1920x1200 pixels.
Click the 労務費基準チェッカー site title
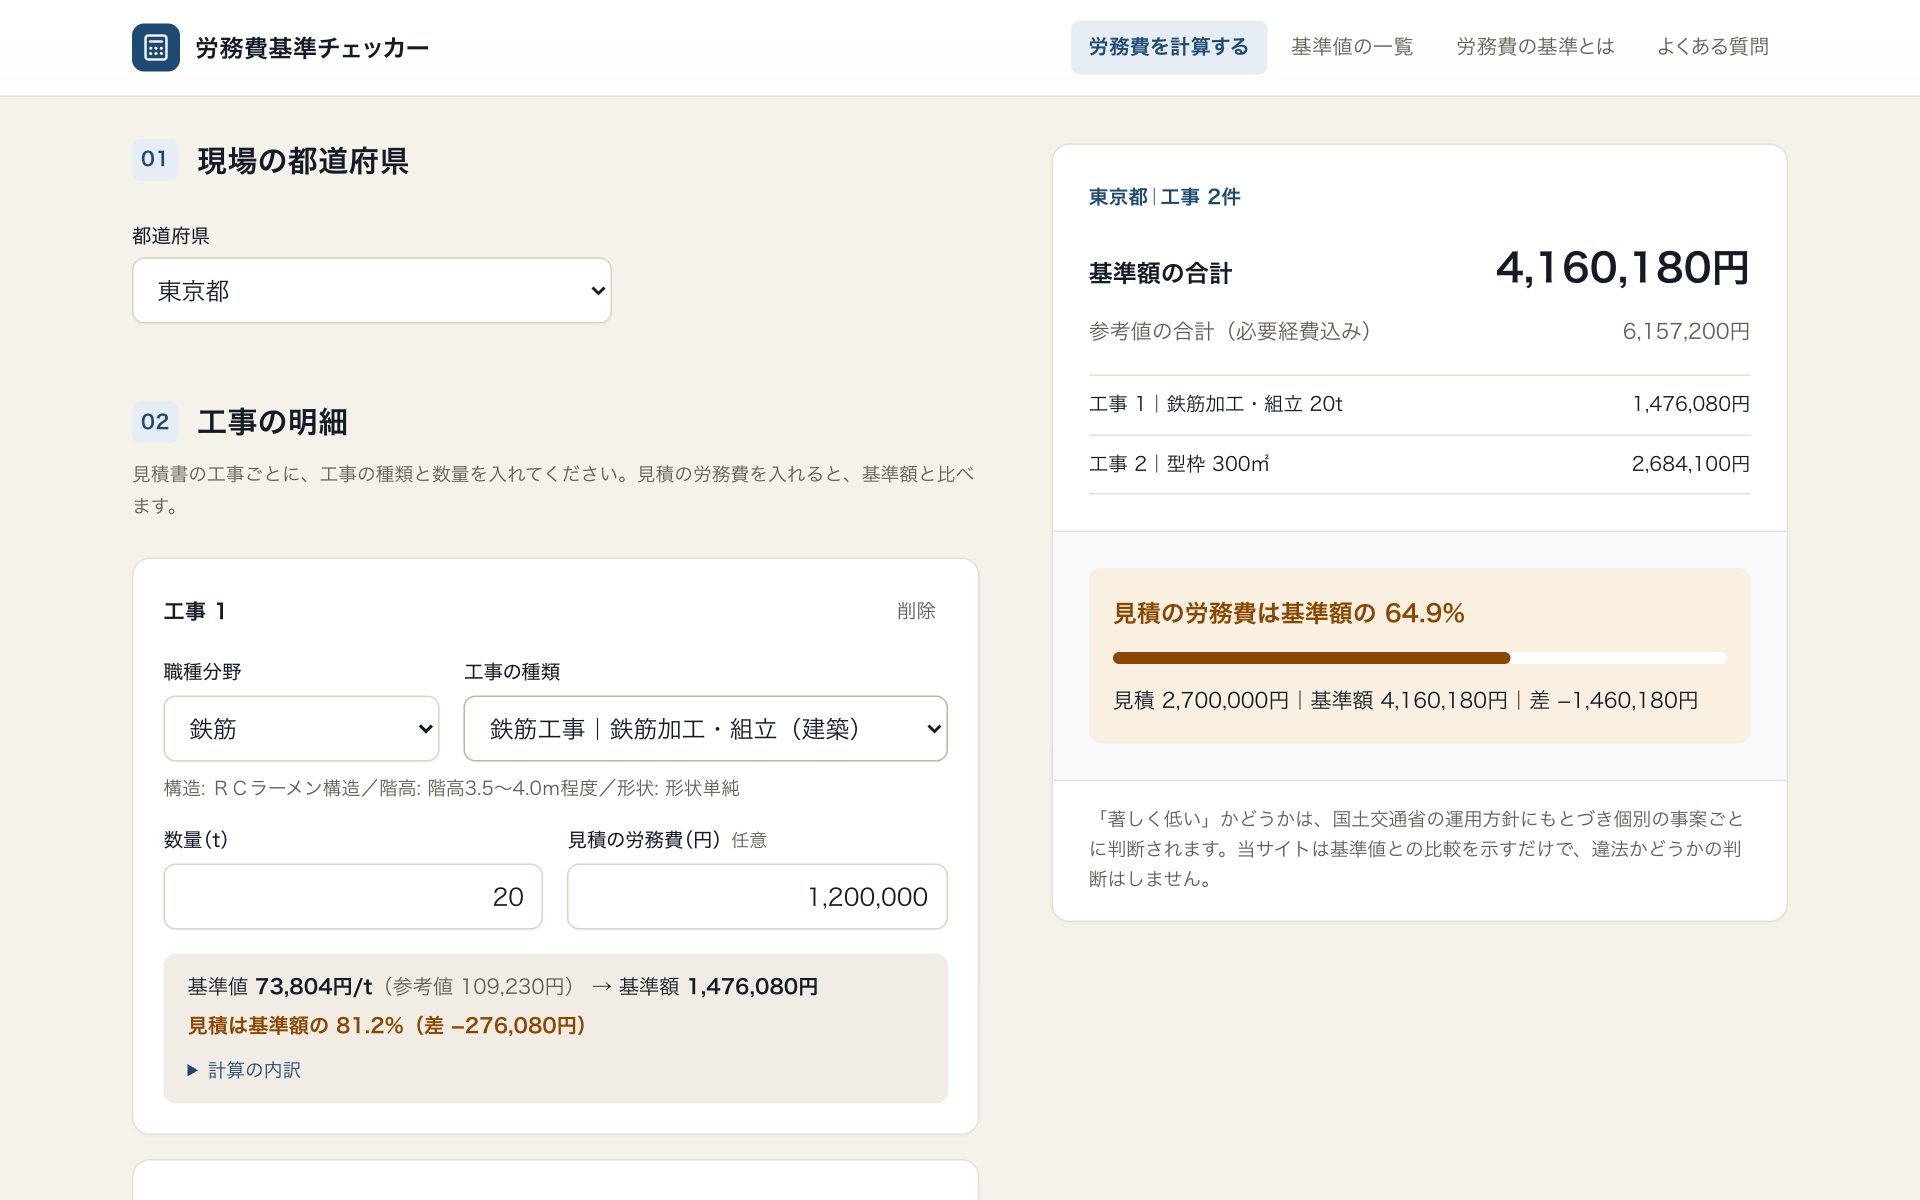[x=312, y=48]
